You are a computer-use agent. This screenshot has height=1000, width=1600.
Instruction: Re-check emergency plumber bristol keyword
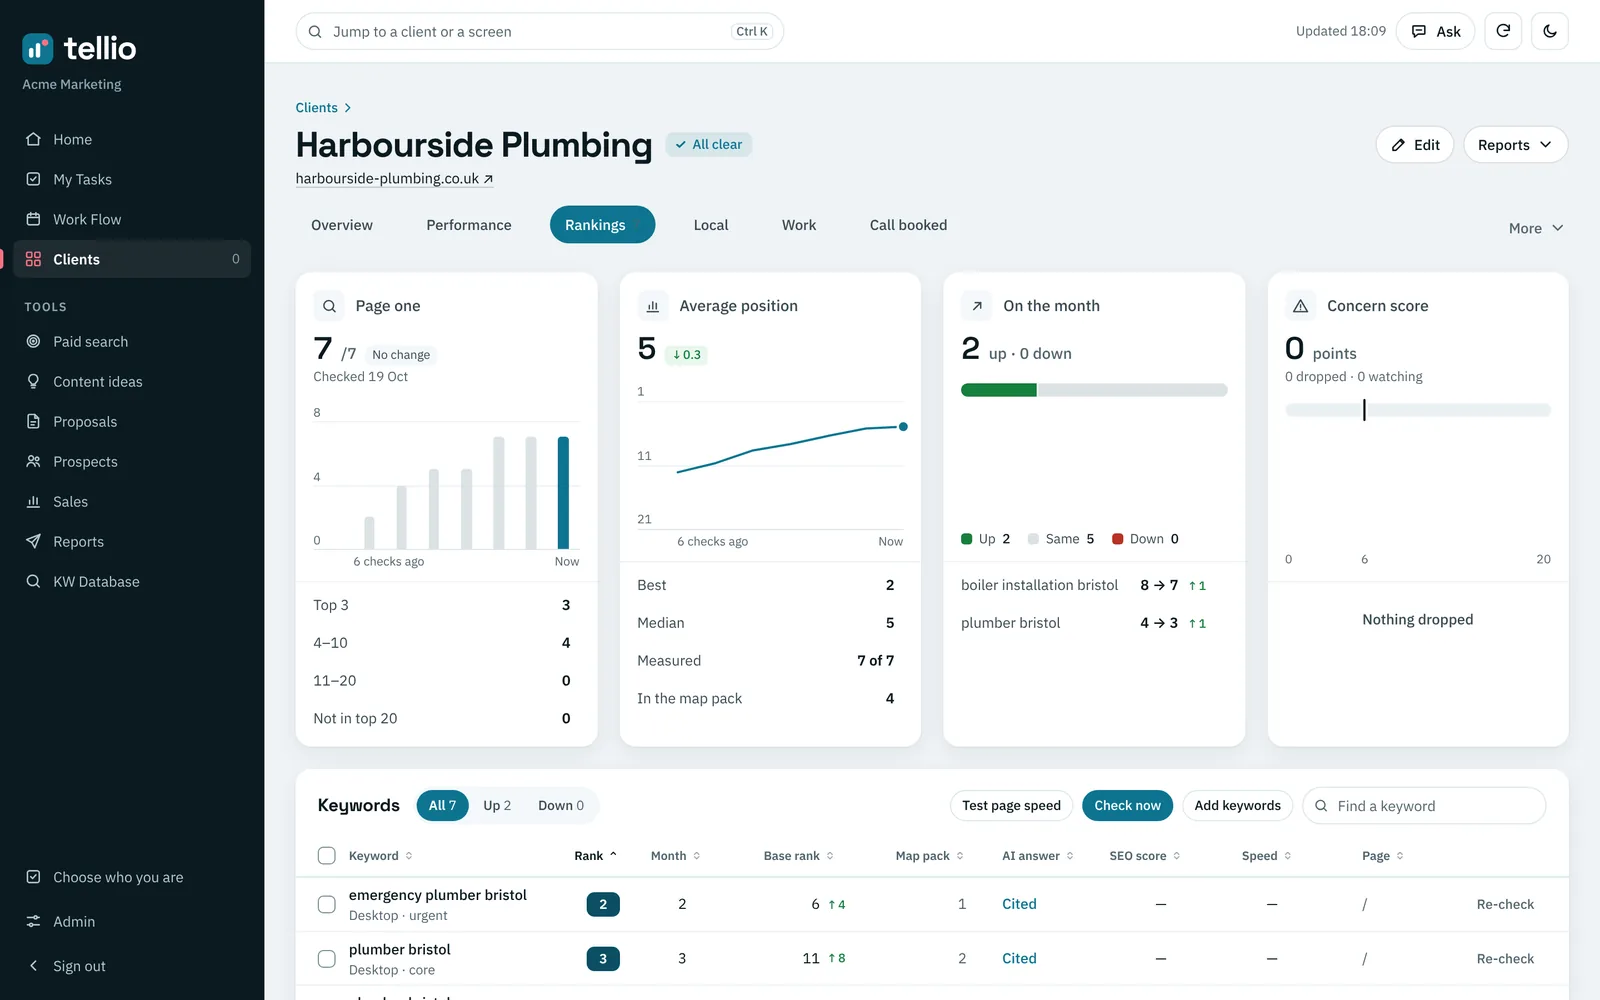click(x=1505, y=904)
